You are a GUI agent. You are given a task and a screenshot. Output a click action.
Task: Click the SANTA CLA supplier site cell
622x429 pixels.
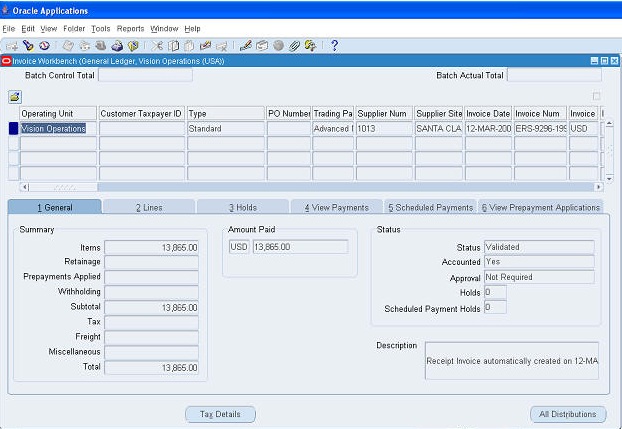(439, 129)
